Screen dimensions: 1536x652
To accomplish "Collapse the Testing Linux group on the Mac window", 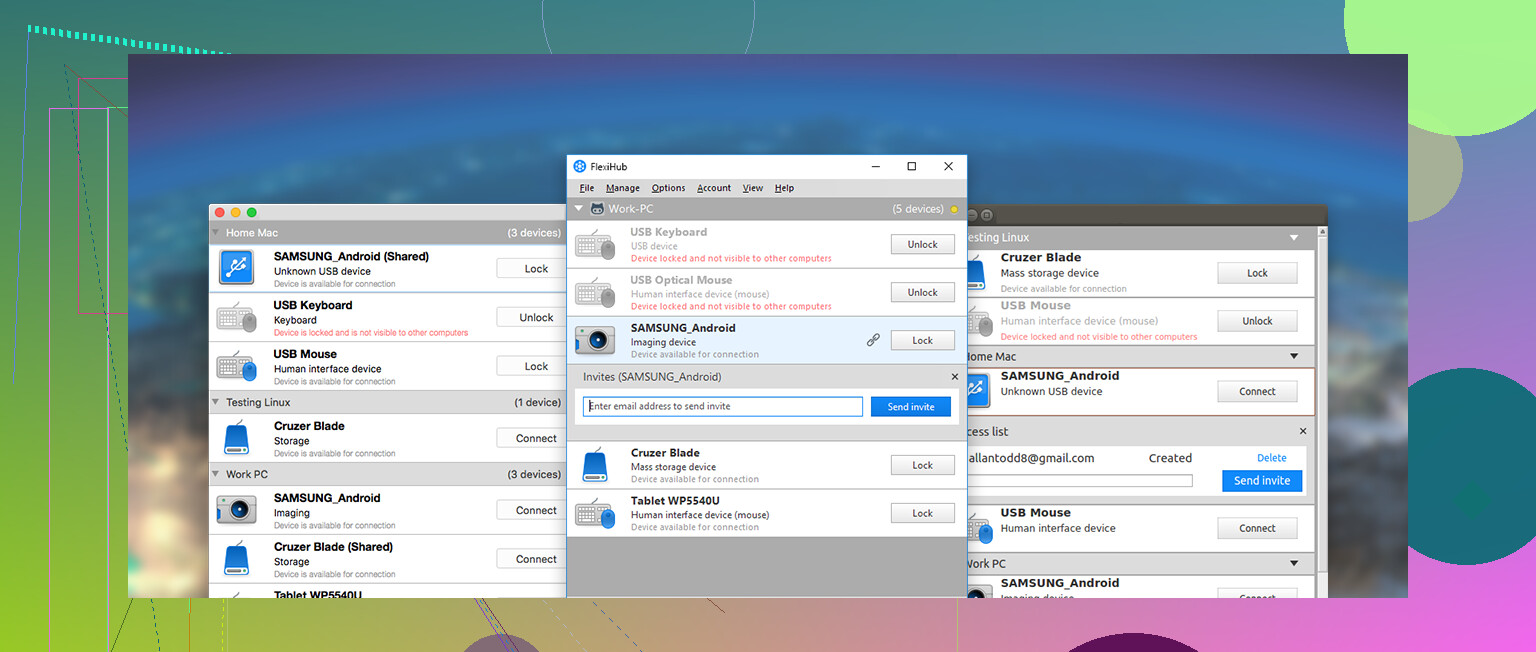I will point(217,402).
